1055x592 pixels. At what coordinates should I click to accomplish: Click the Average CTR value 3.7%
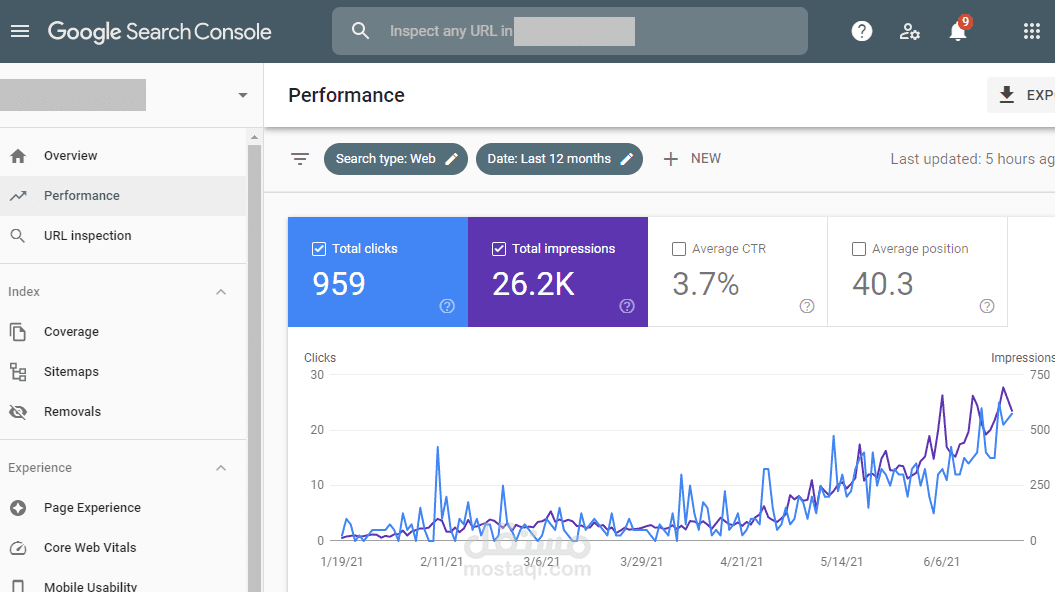706,284
